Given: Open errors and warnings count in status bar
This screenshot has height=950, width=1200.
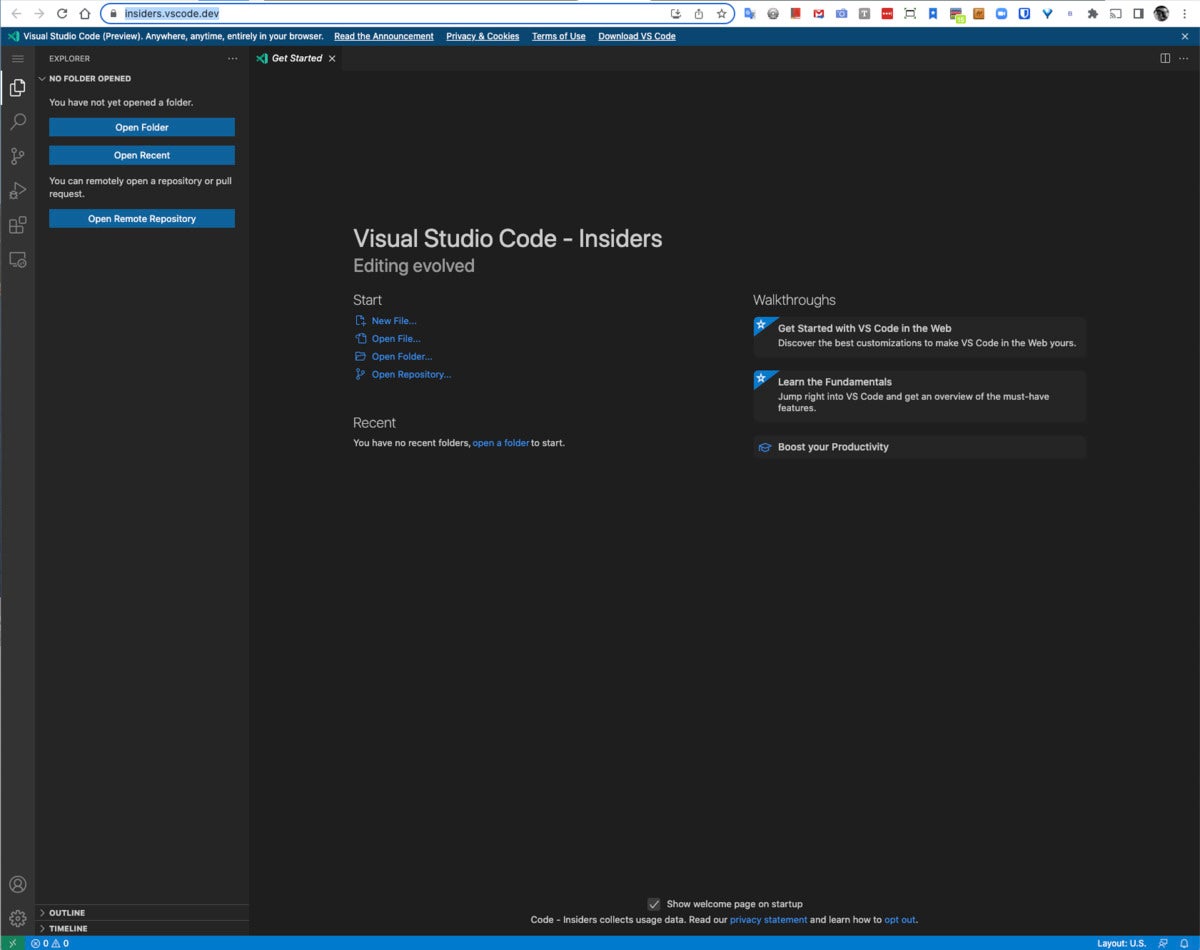Looking at the screenshot, I should point(50,943).
